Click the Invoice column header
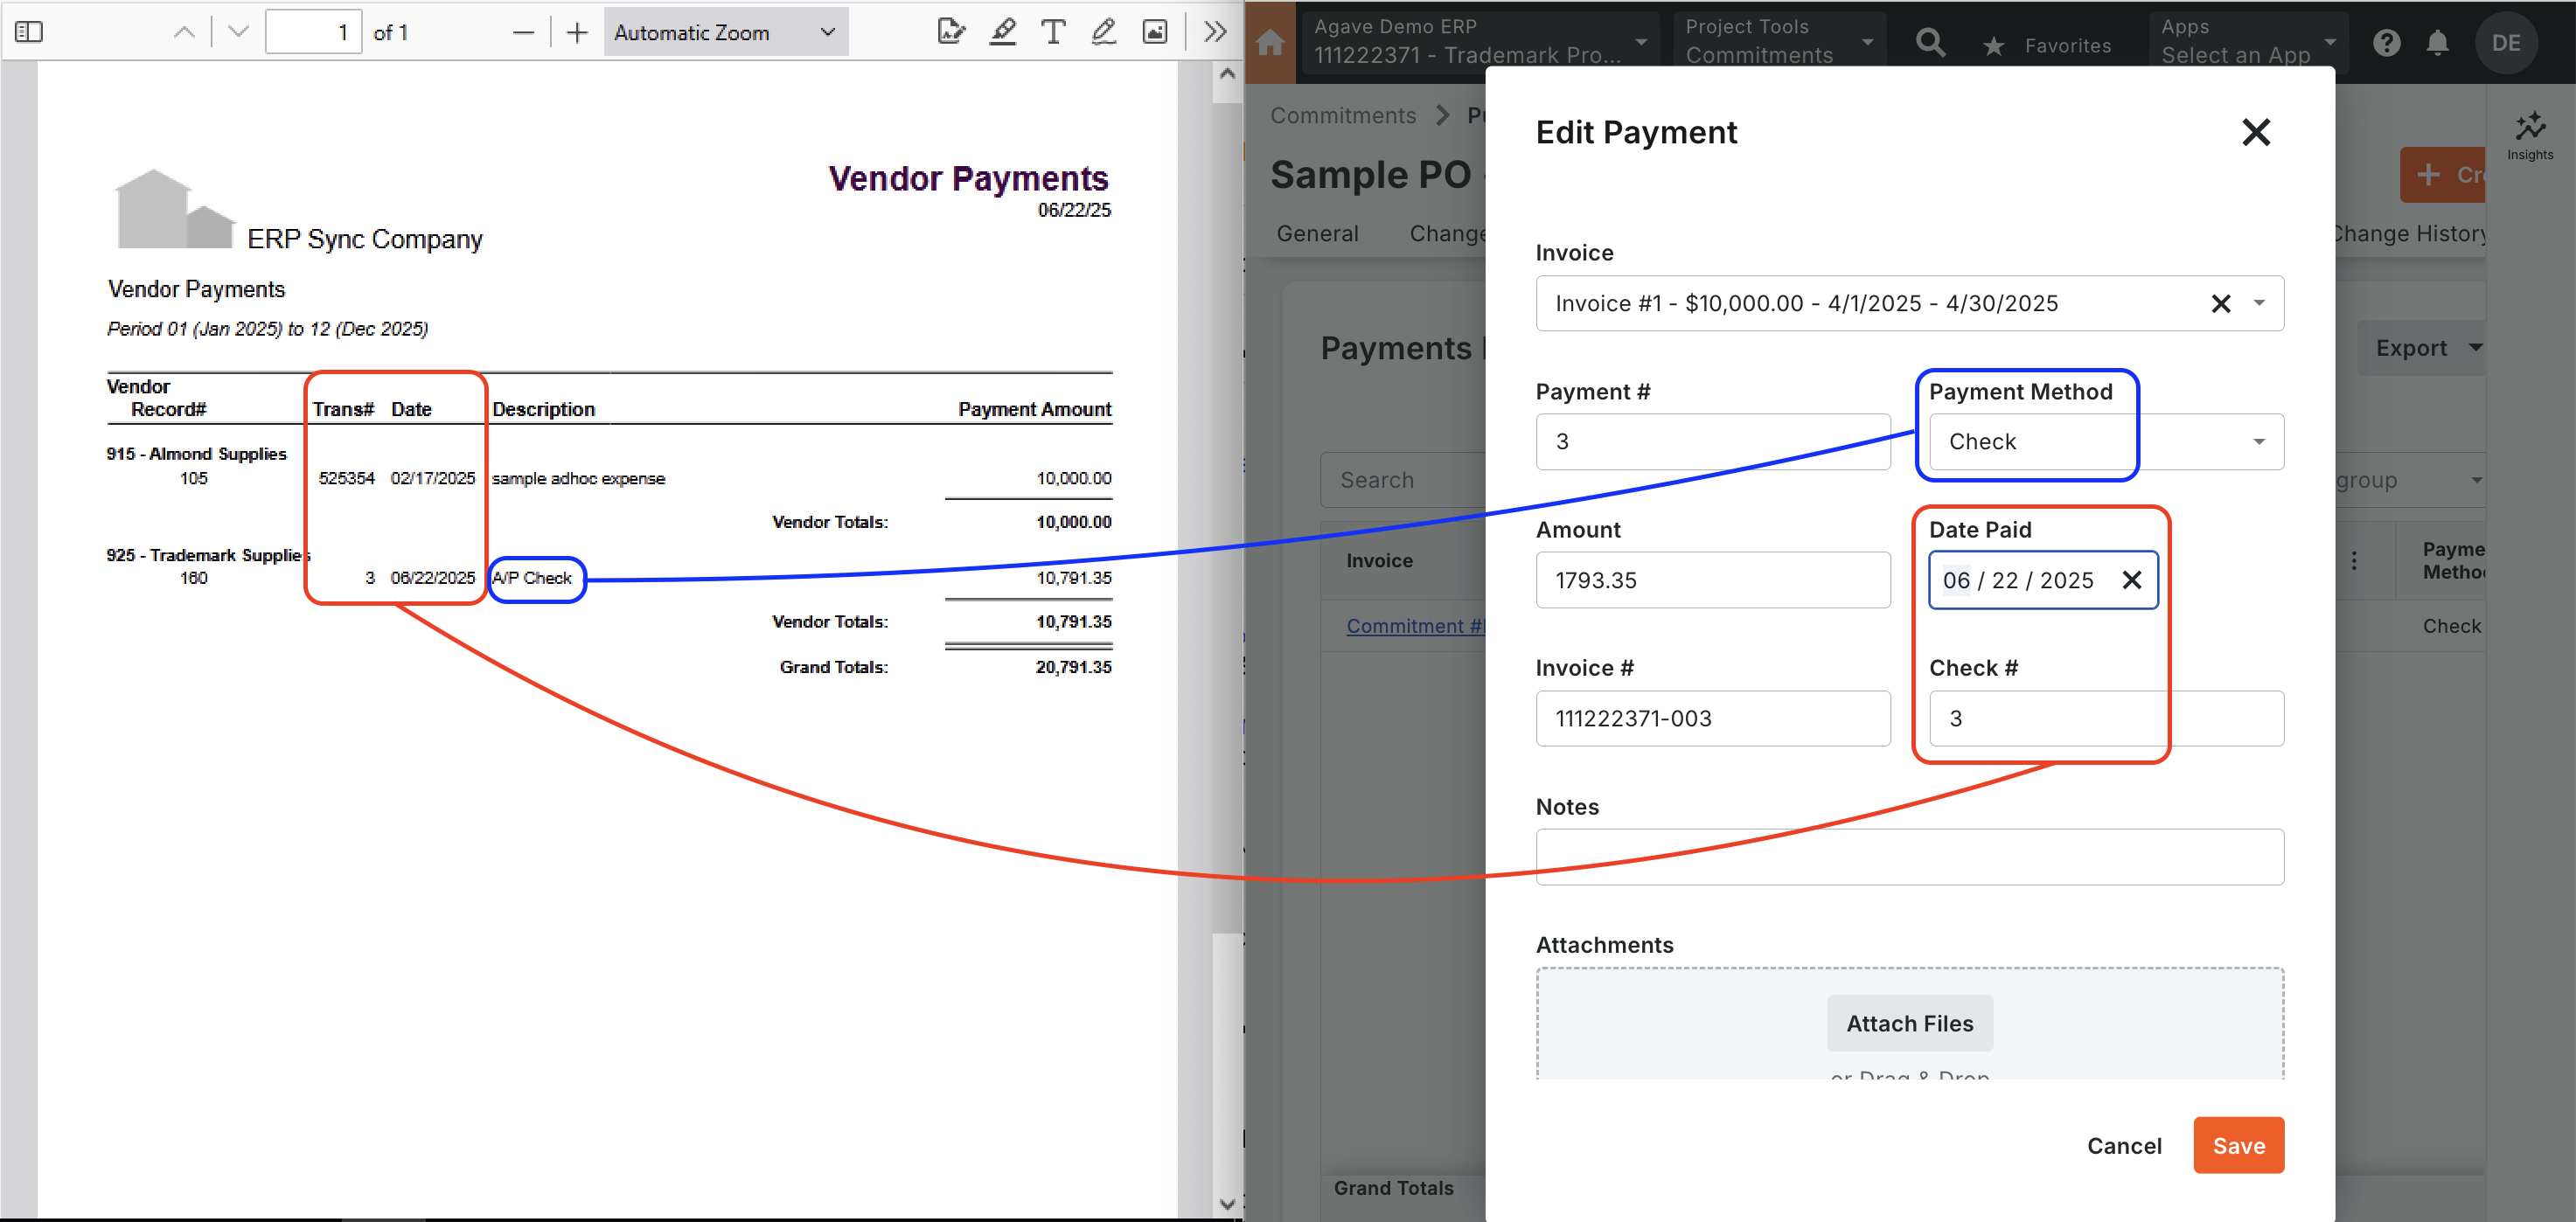This screenshot has width=2576, height=1222. (1379, 561)
